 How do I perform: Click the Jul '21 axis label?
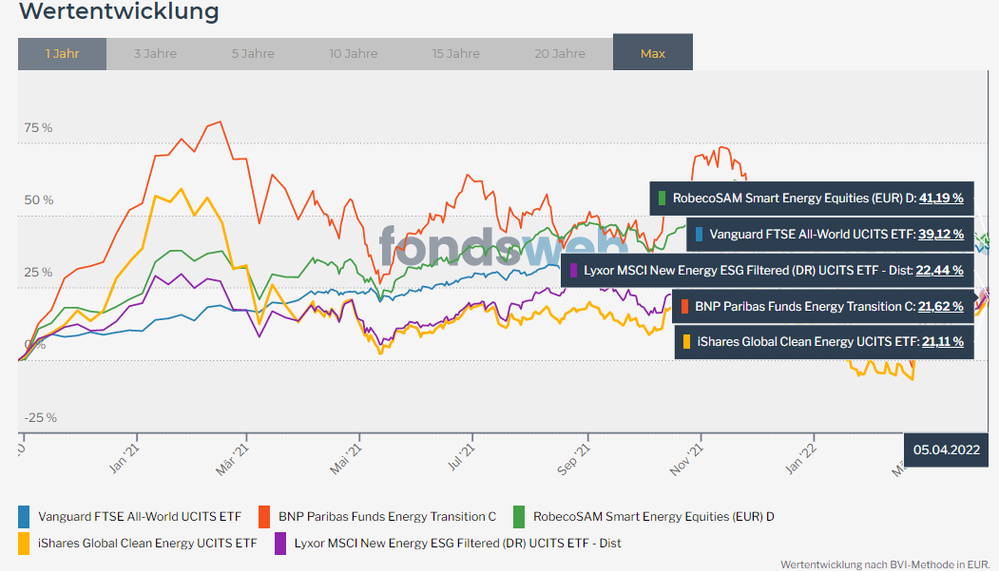[461, 458]
